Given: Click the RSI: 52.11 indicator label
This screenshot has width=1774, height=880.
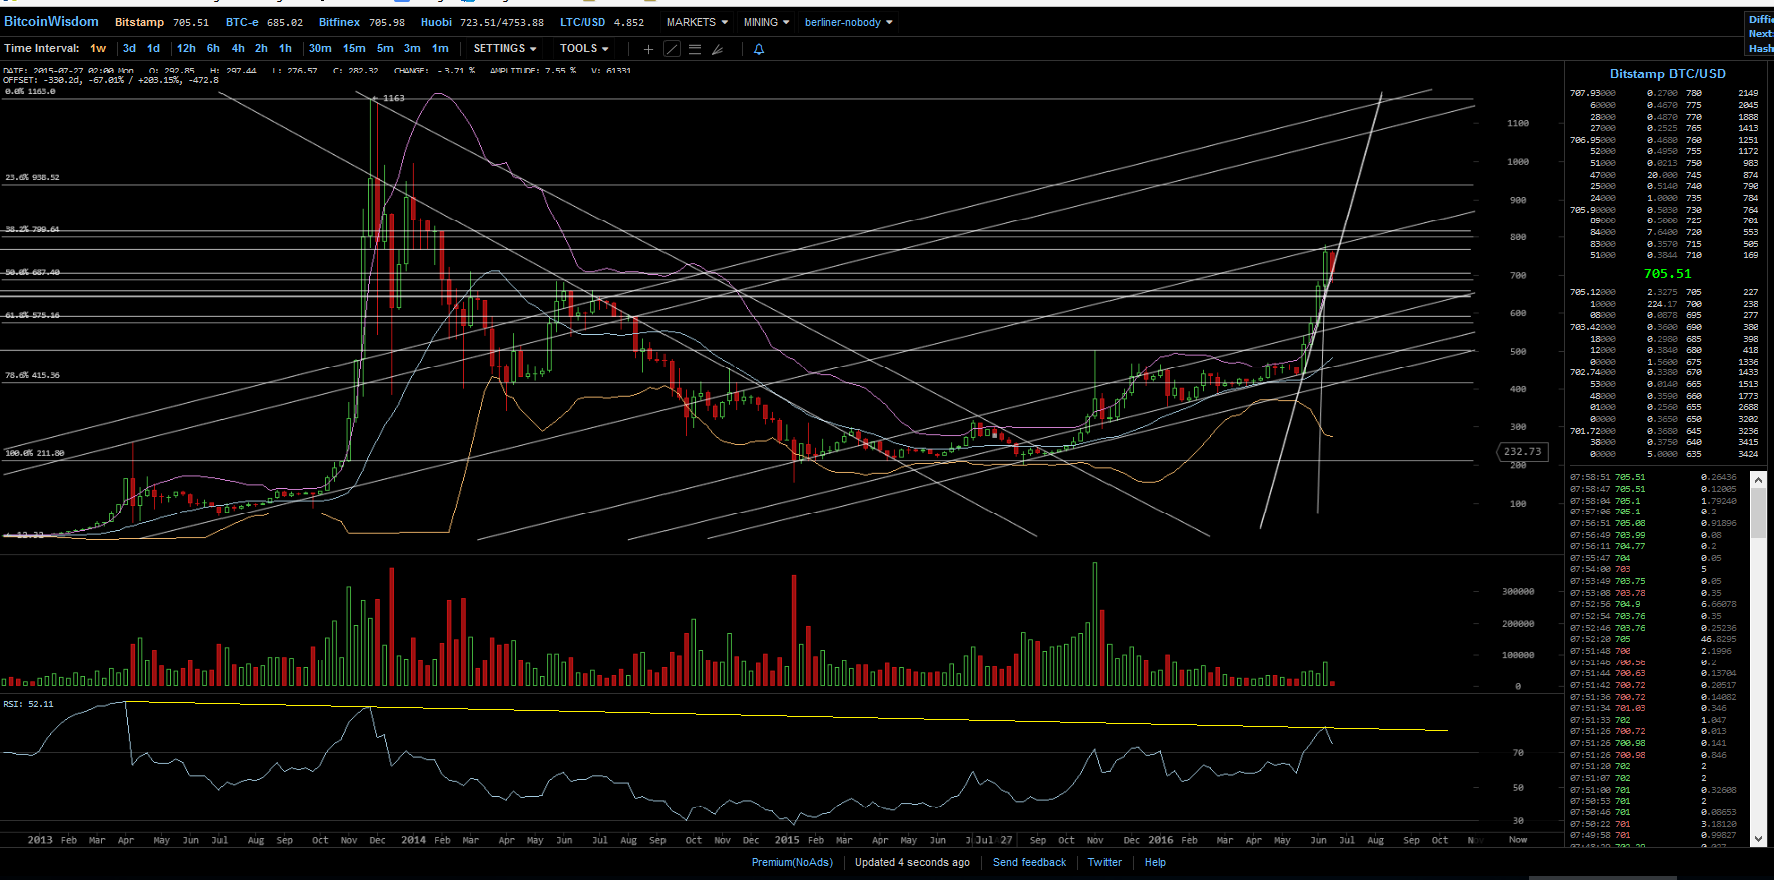Looking at the screenshot, I should (x=28, y=704).
